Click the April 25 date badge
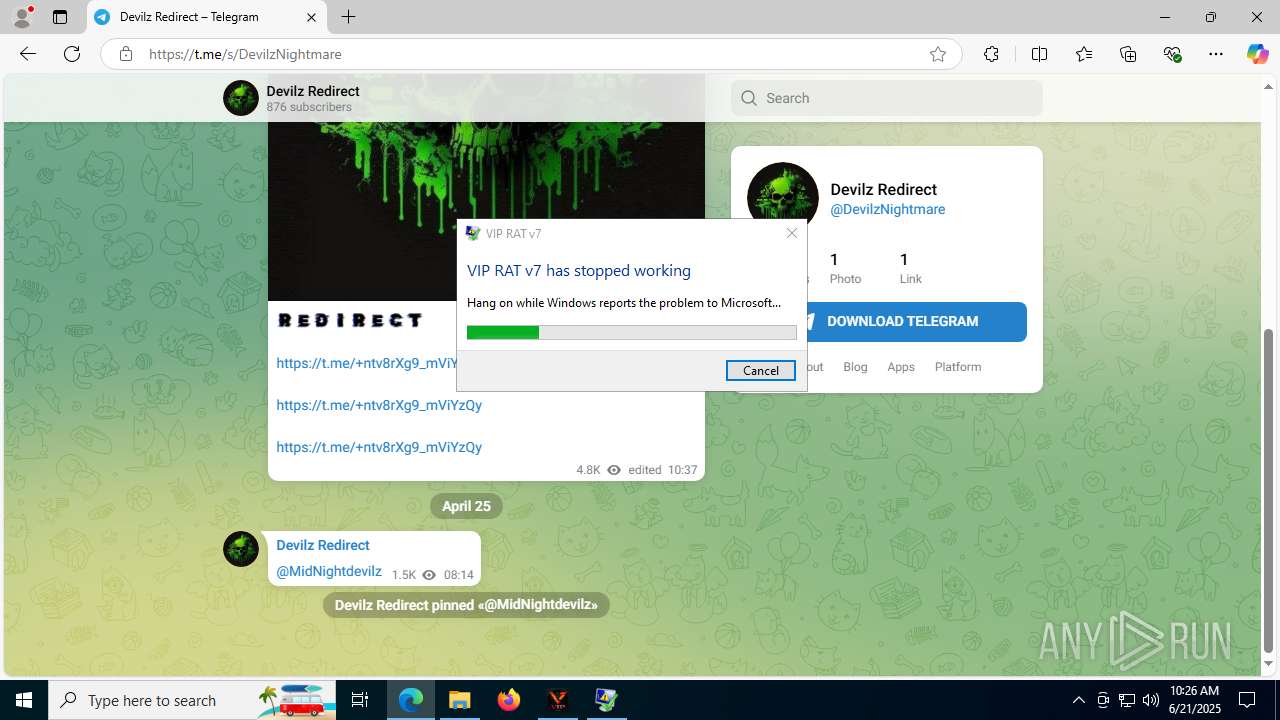This screenshot has width=1280, height=720. (466, 506)
